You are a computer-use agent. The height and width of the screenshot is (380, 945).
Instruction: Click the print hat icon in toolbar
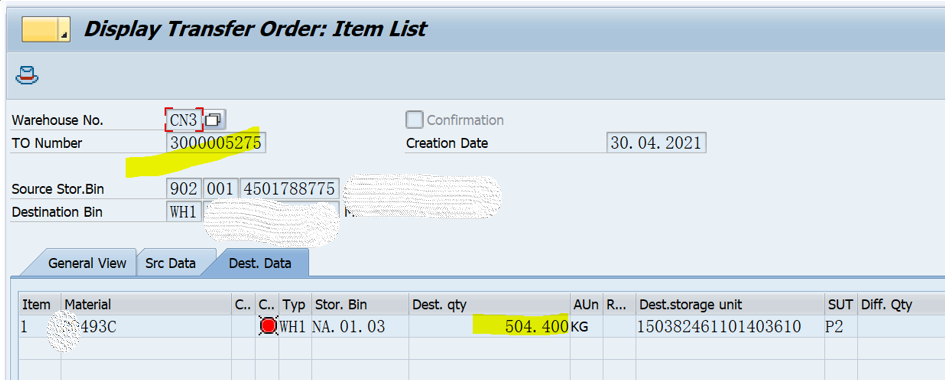[27, 75]
